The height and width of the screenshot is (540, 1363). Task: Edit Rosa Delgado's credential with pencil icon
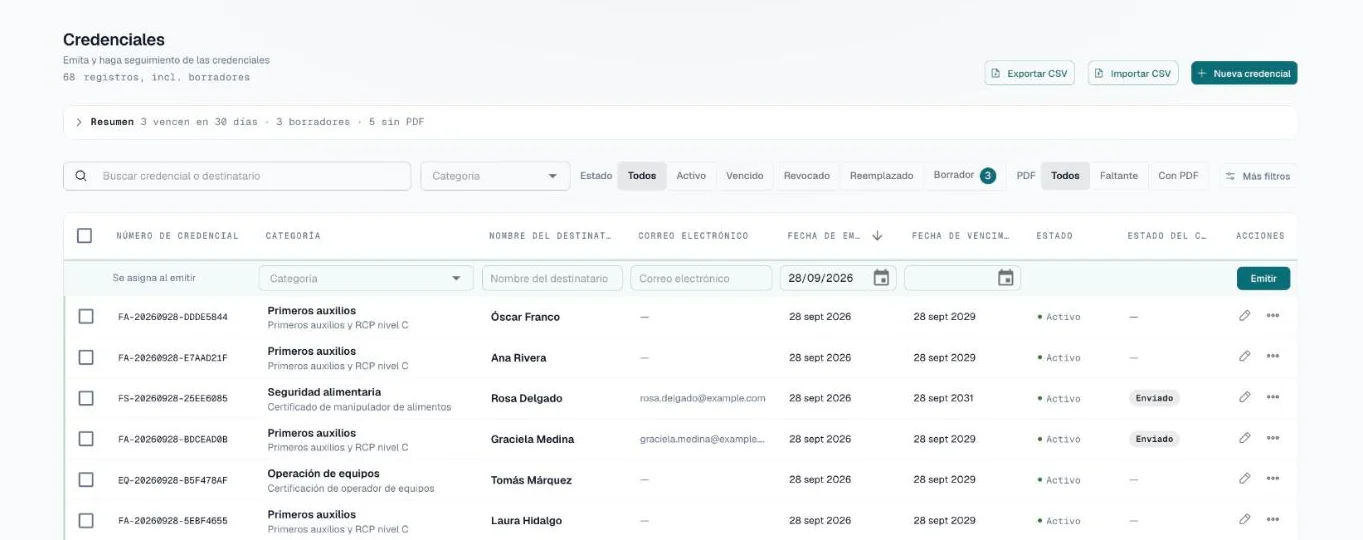click(x=1244, y=397)
